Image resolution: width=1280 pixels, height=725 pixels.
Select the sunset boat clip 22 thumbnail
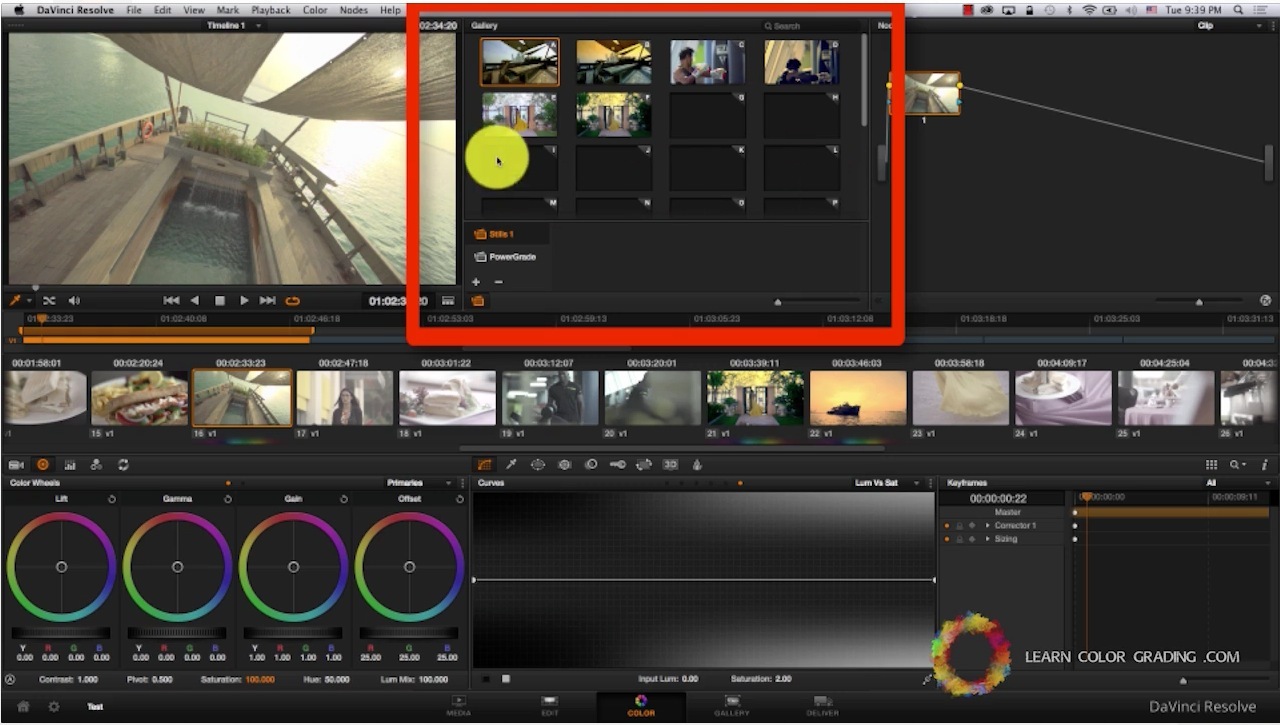[857, 398]
